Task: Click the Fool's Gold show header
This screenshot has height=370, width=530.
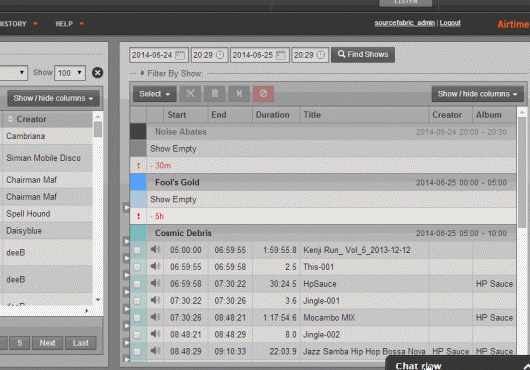Action: [331, 182]
